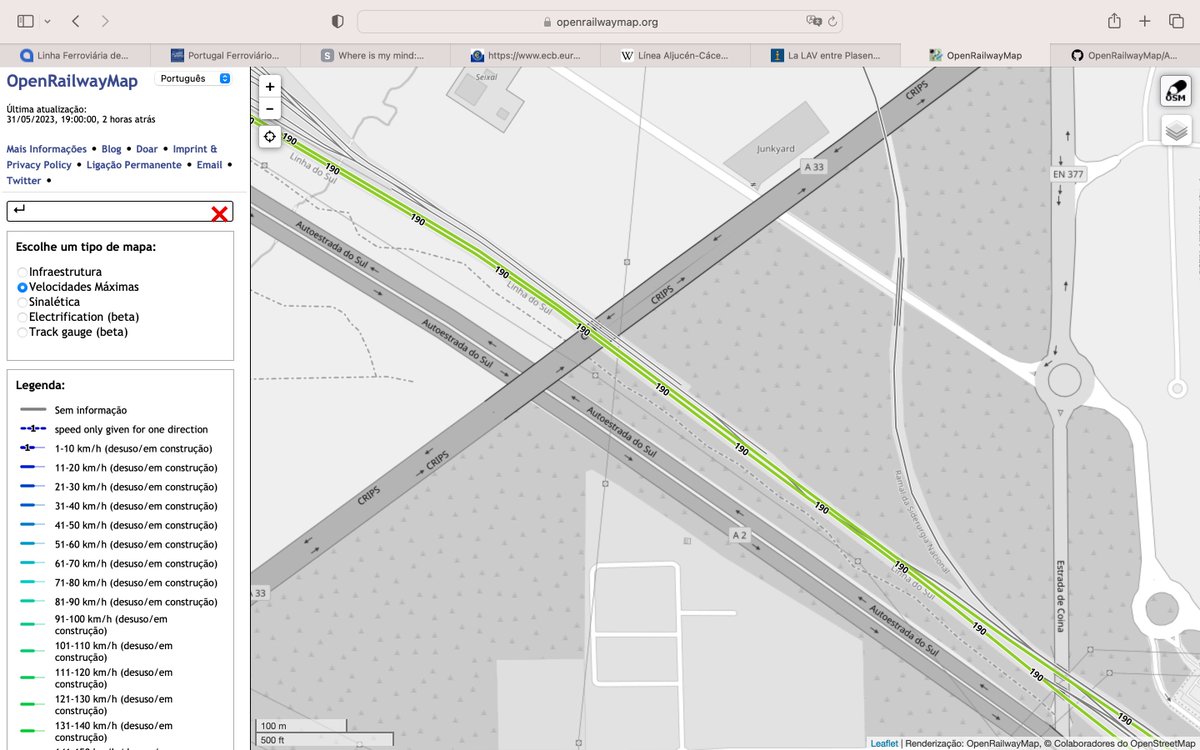Open the map layers control
Image resolution: width=1200 pixels, height=750 pixels.
1176,130
